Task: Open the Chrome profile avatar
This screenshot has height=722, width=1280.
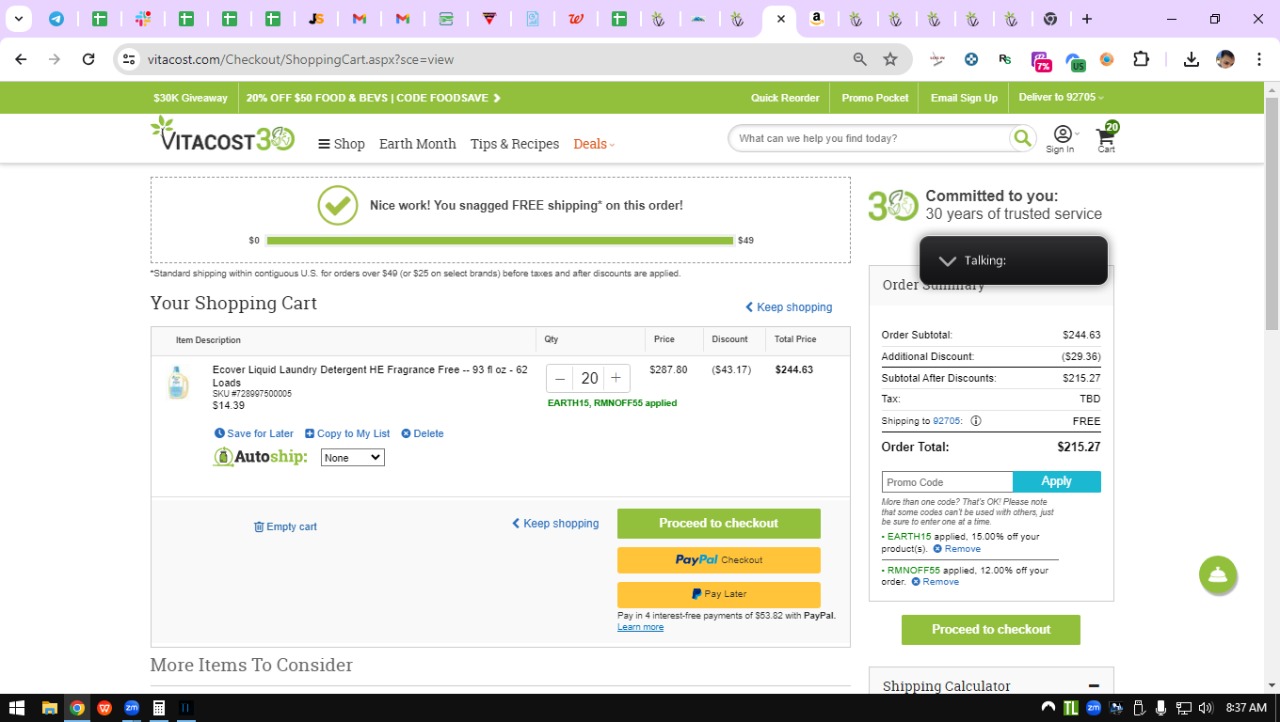Action: click(x=1225, y=59)
